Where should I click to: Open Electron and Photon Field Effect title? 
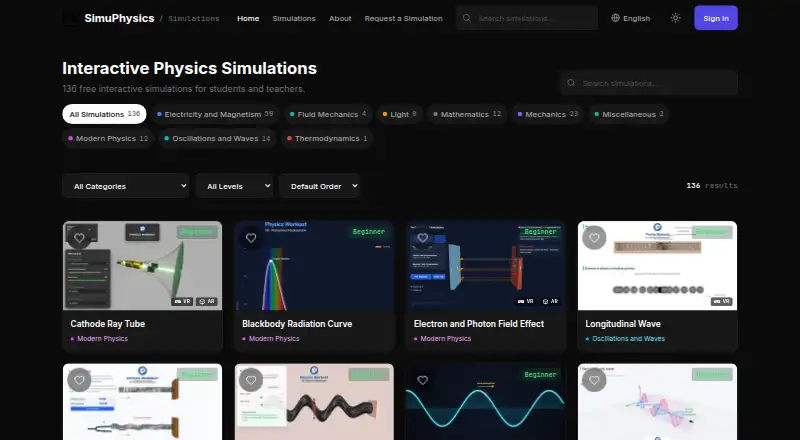coord(479,324)
